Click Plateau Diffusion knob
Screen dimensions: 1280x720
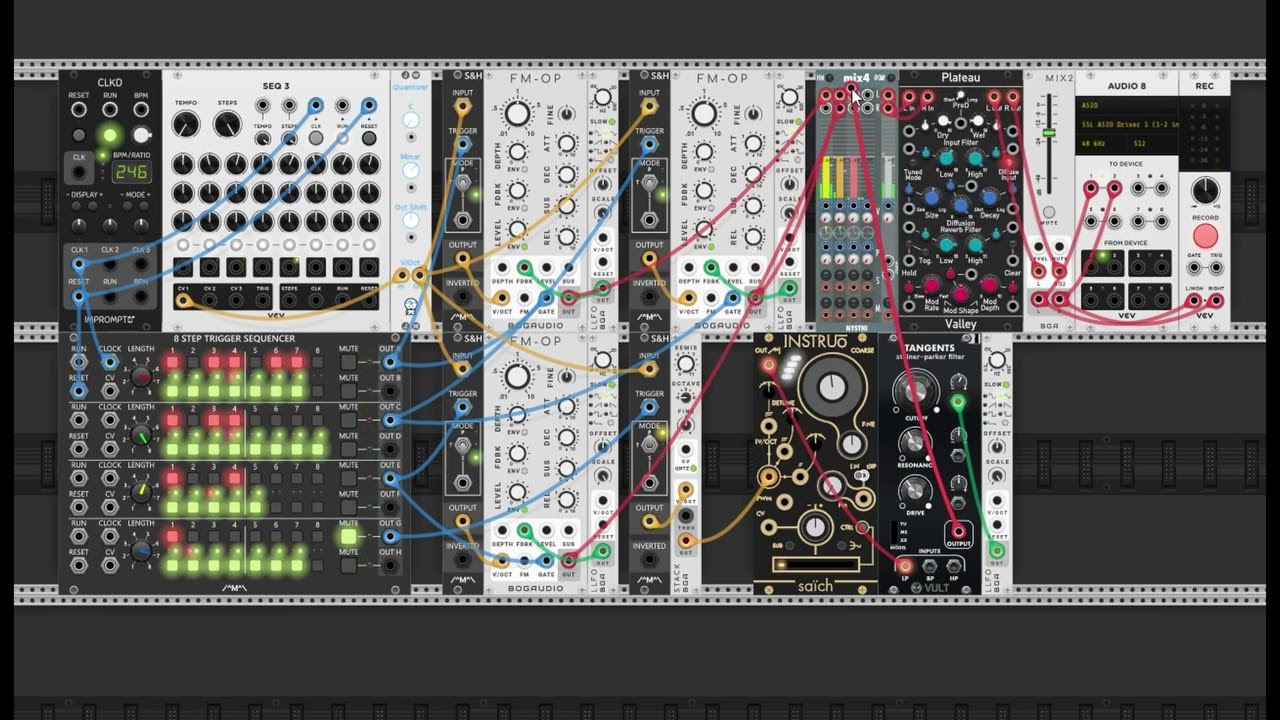tap(961, 205)
